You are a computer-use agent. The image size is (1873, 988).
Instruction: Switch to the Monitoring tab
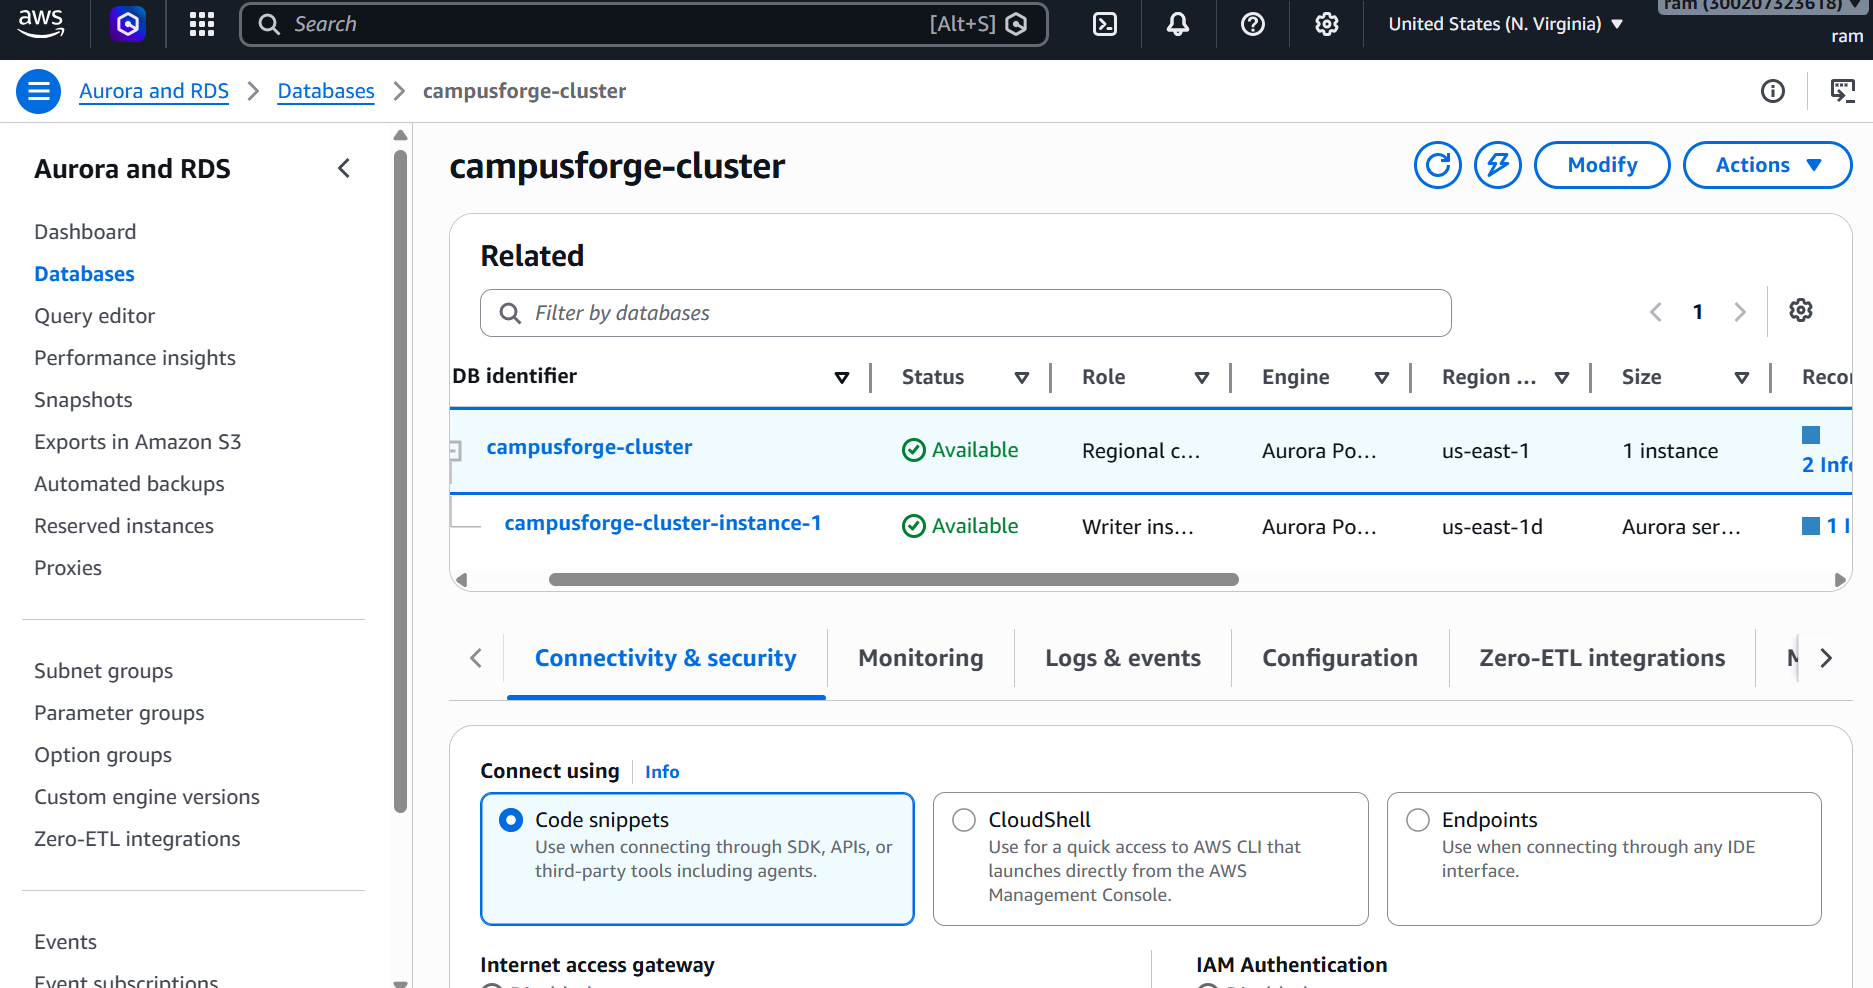click(x=921, y=658)
